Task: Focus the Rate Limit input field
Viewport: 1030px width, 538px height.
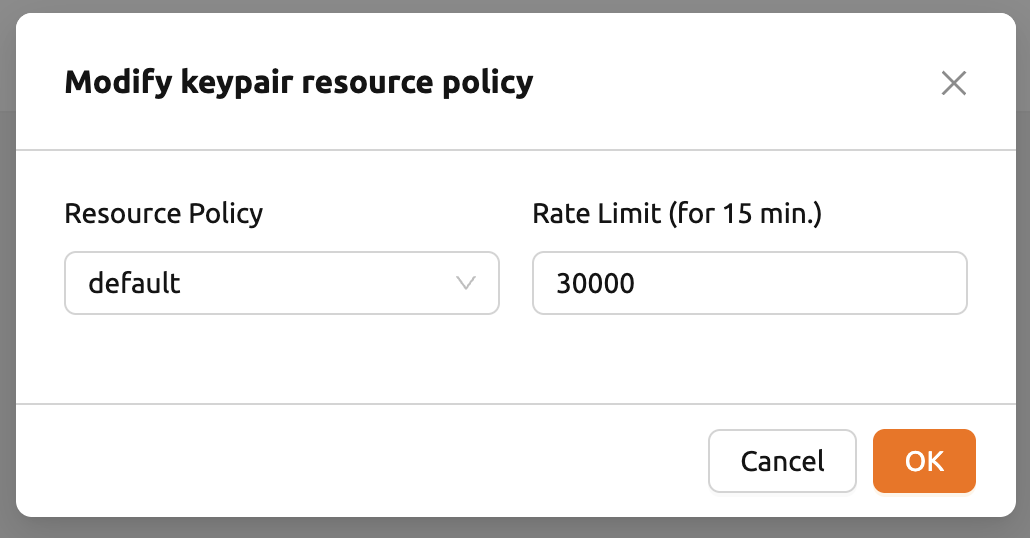Action: (x=750, y=283)
